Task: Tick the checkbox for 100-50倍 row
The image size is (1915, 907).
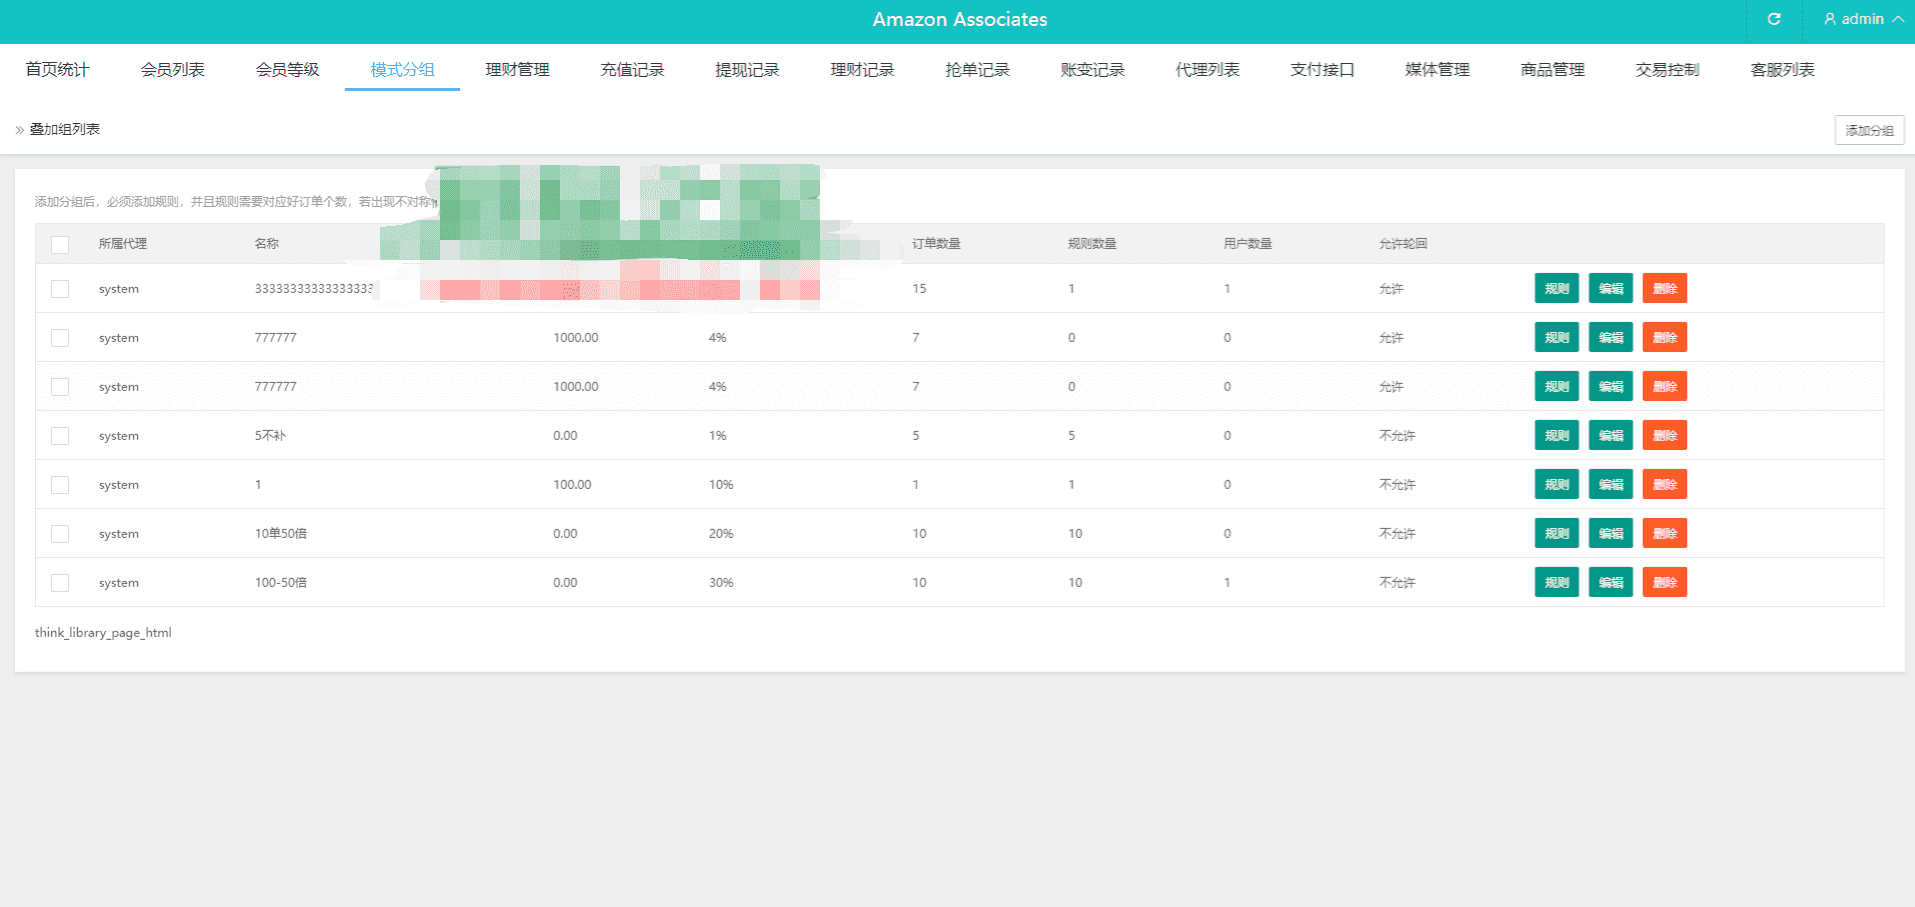Action: click(x=60, y=583)
